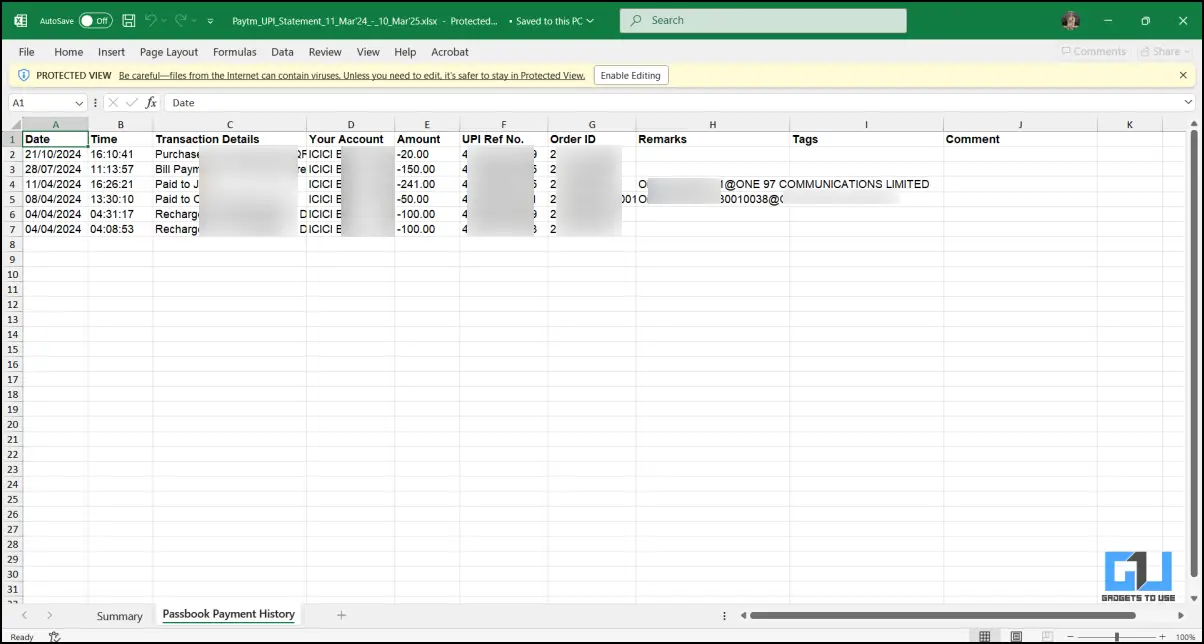The width and height of the screenshot is (1204, 644).
Task: Select the Transaction Details header cell
Action: click(x=230, y=139)
